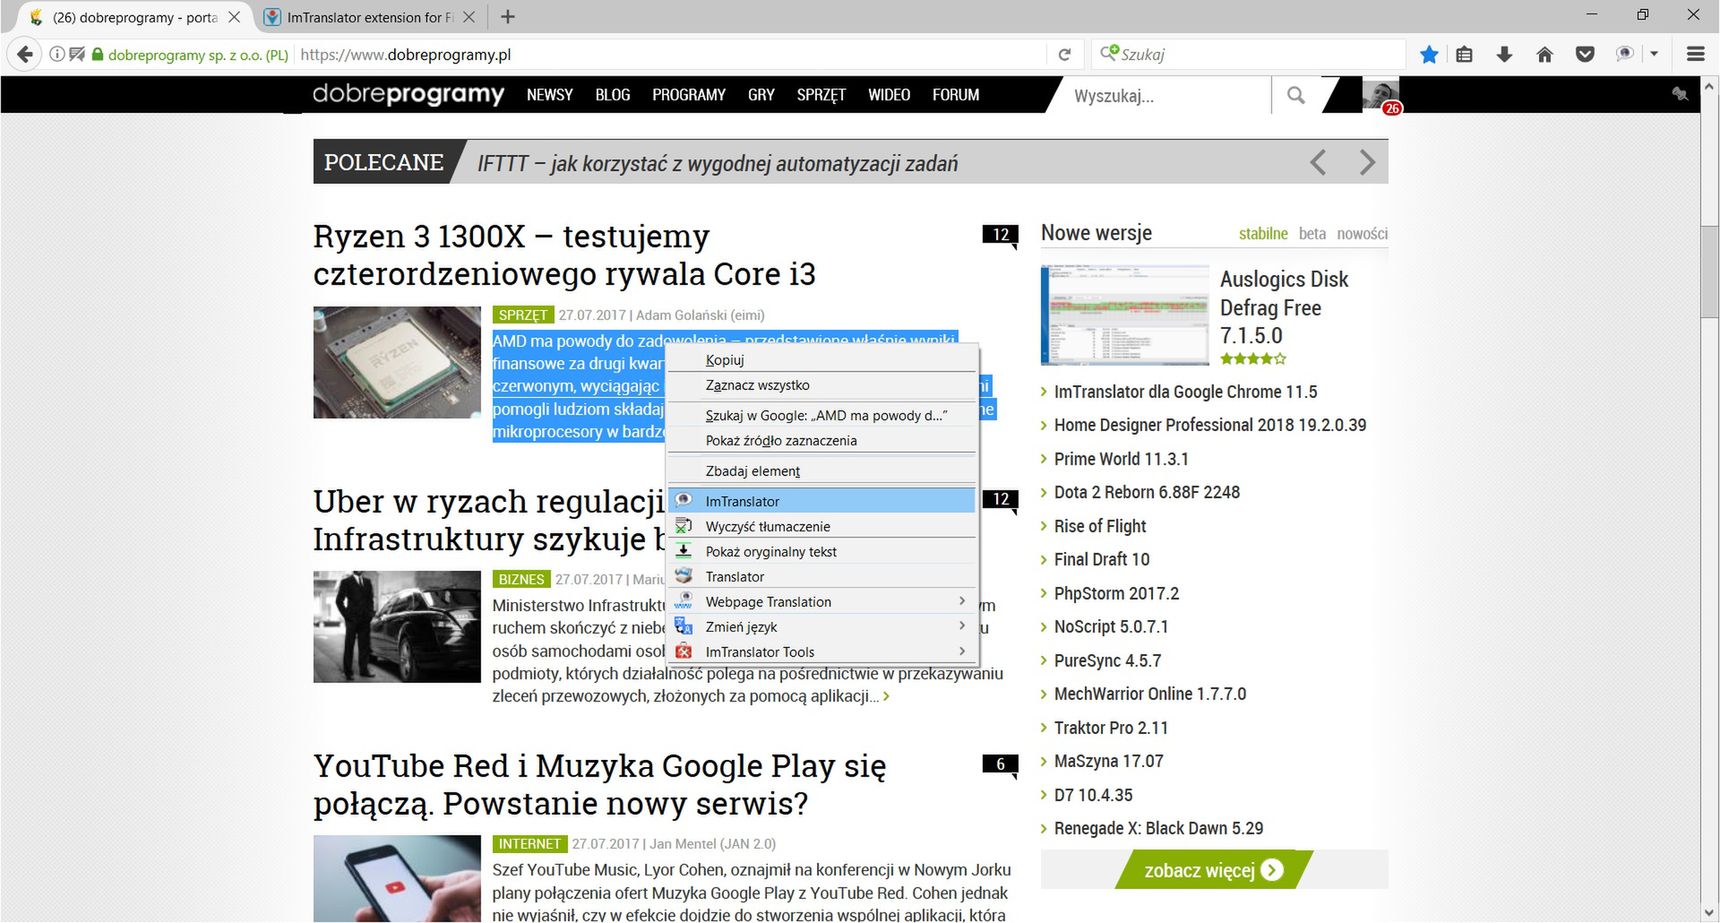Open the downloads arrow icon
The width and height of the screenshot is (1720, 923).
pyautogui.click(x=1504, y=54)
